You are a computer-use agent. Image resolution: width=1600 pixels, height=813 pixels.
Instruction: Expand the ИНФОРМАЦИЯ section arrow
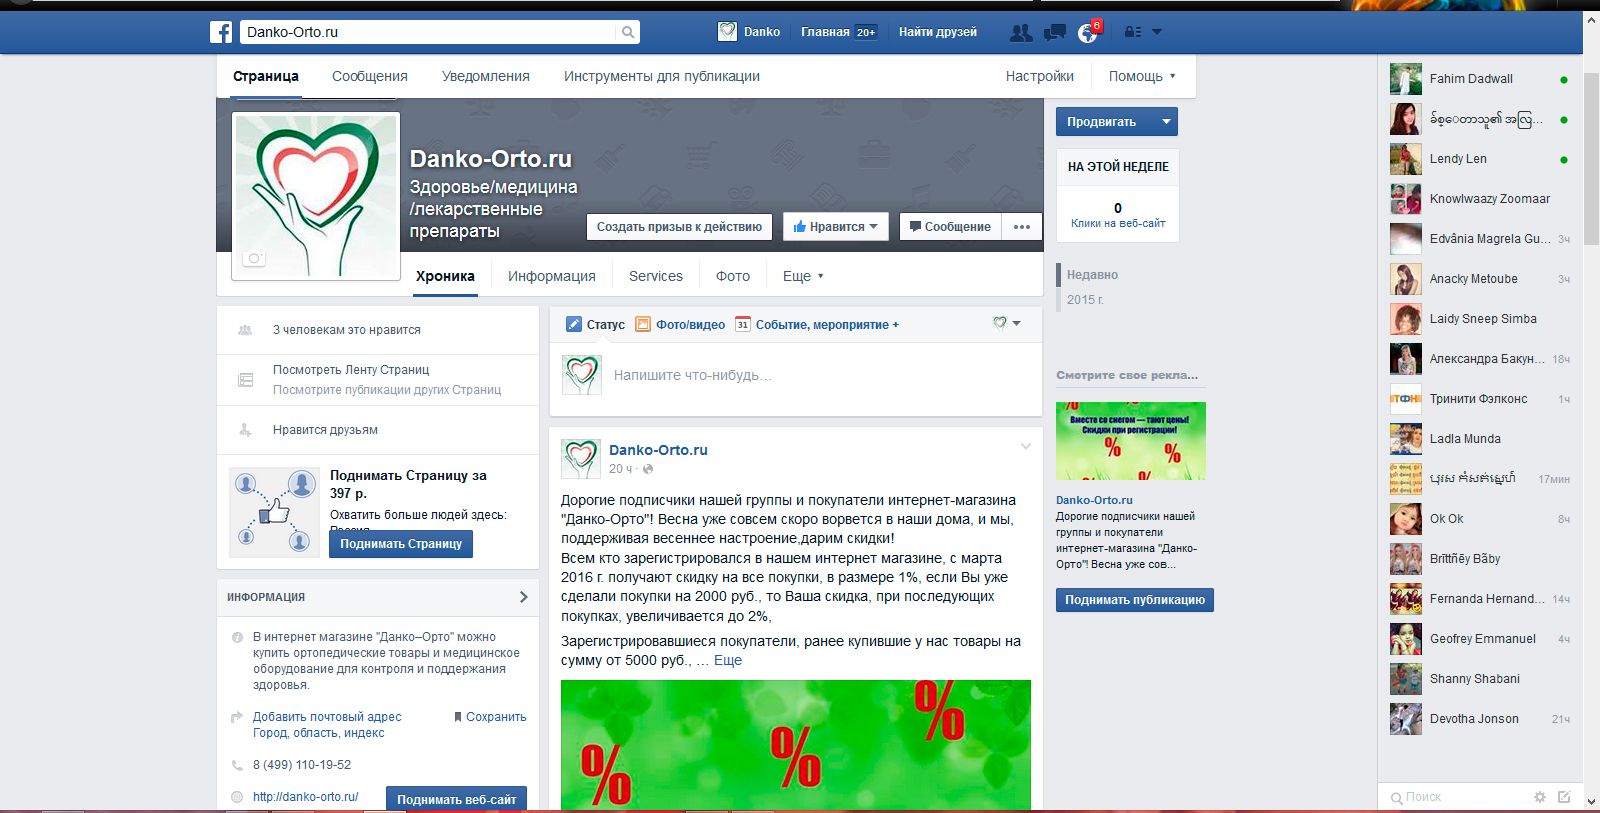pos(523,597)
